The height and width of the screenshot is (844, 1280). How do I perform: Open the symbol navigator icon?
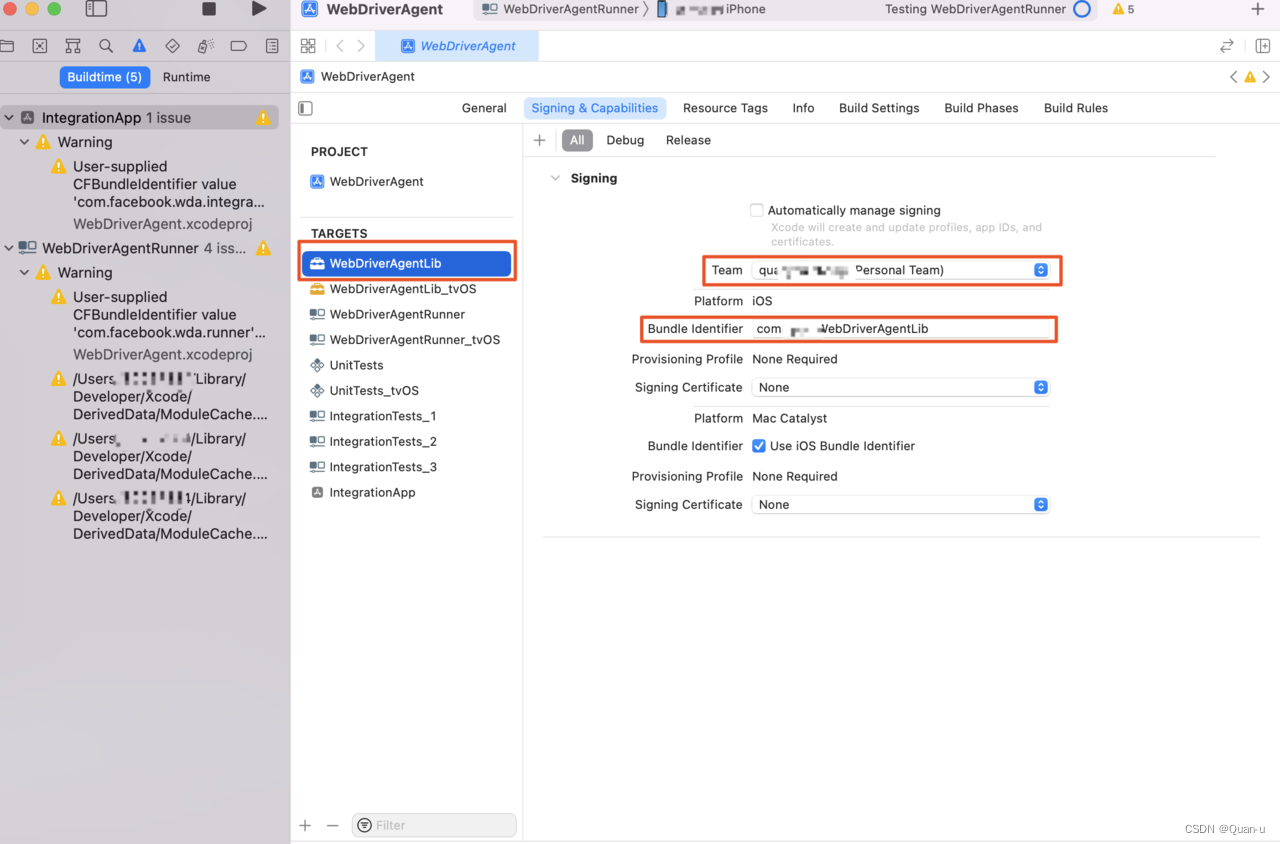72,46
